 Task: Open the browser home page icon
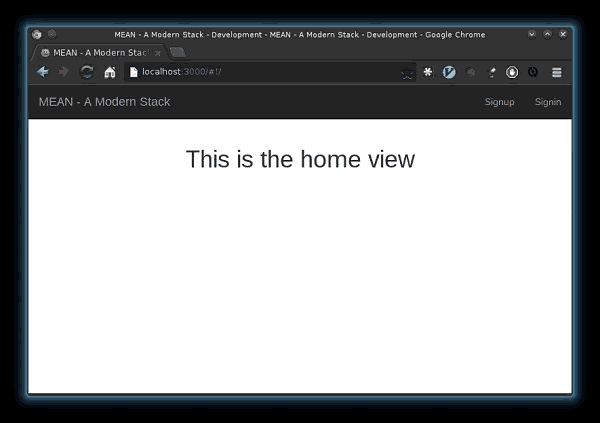point(110,72)
